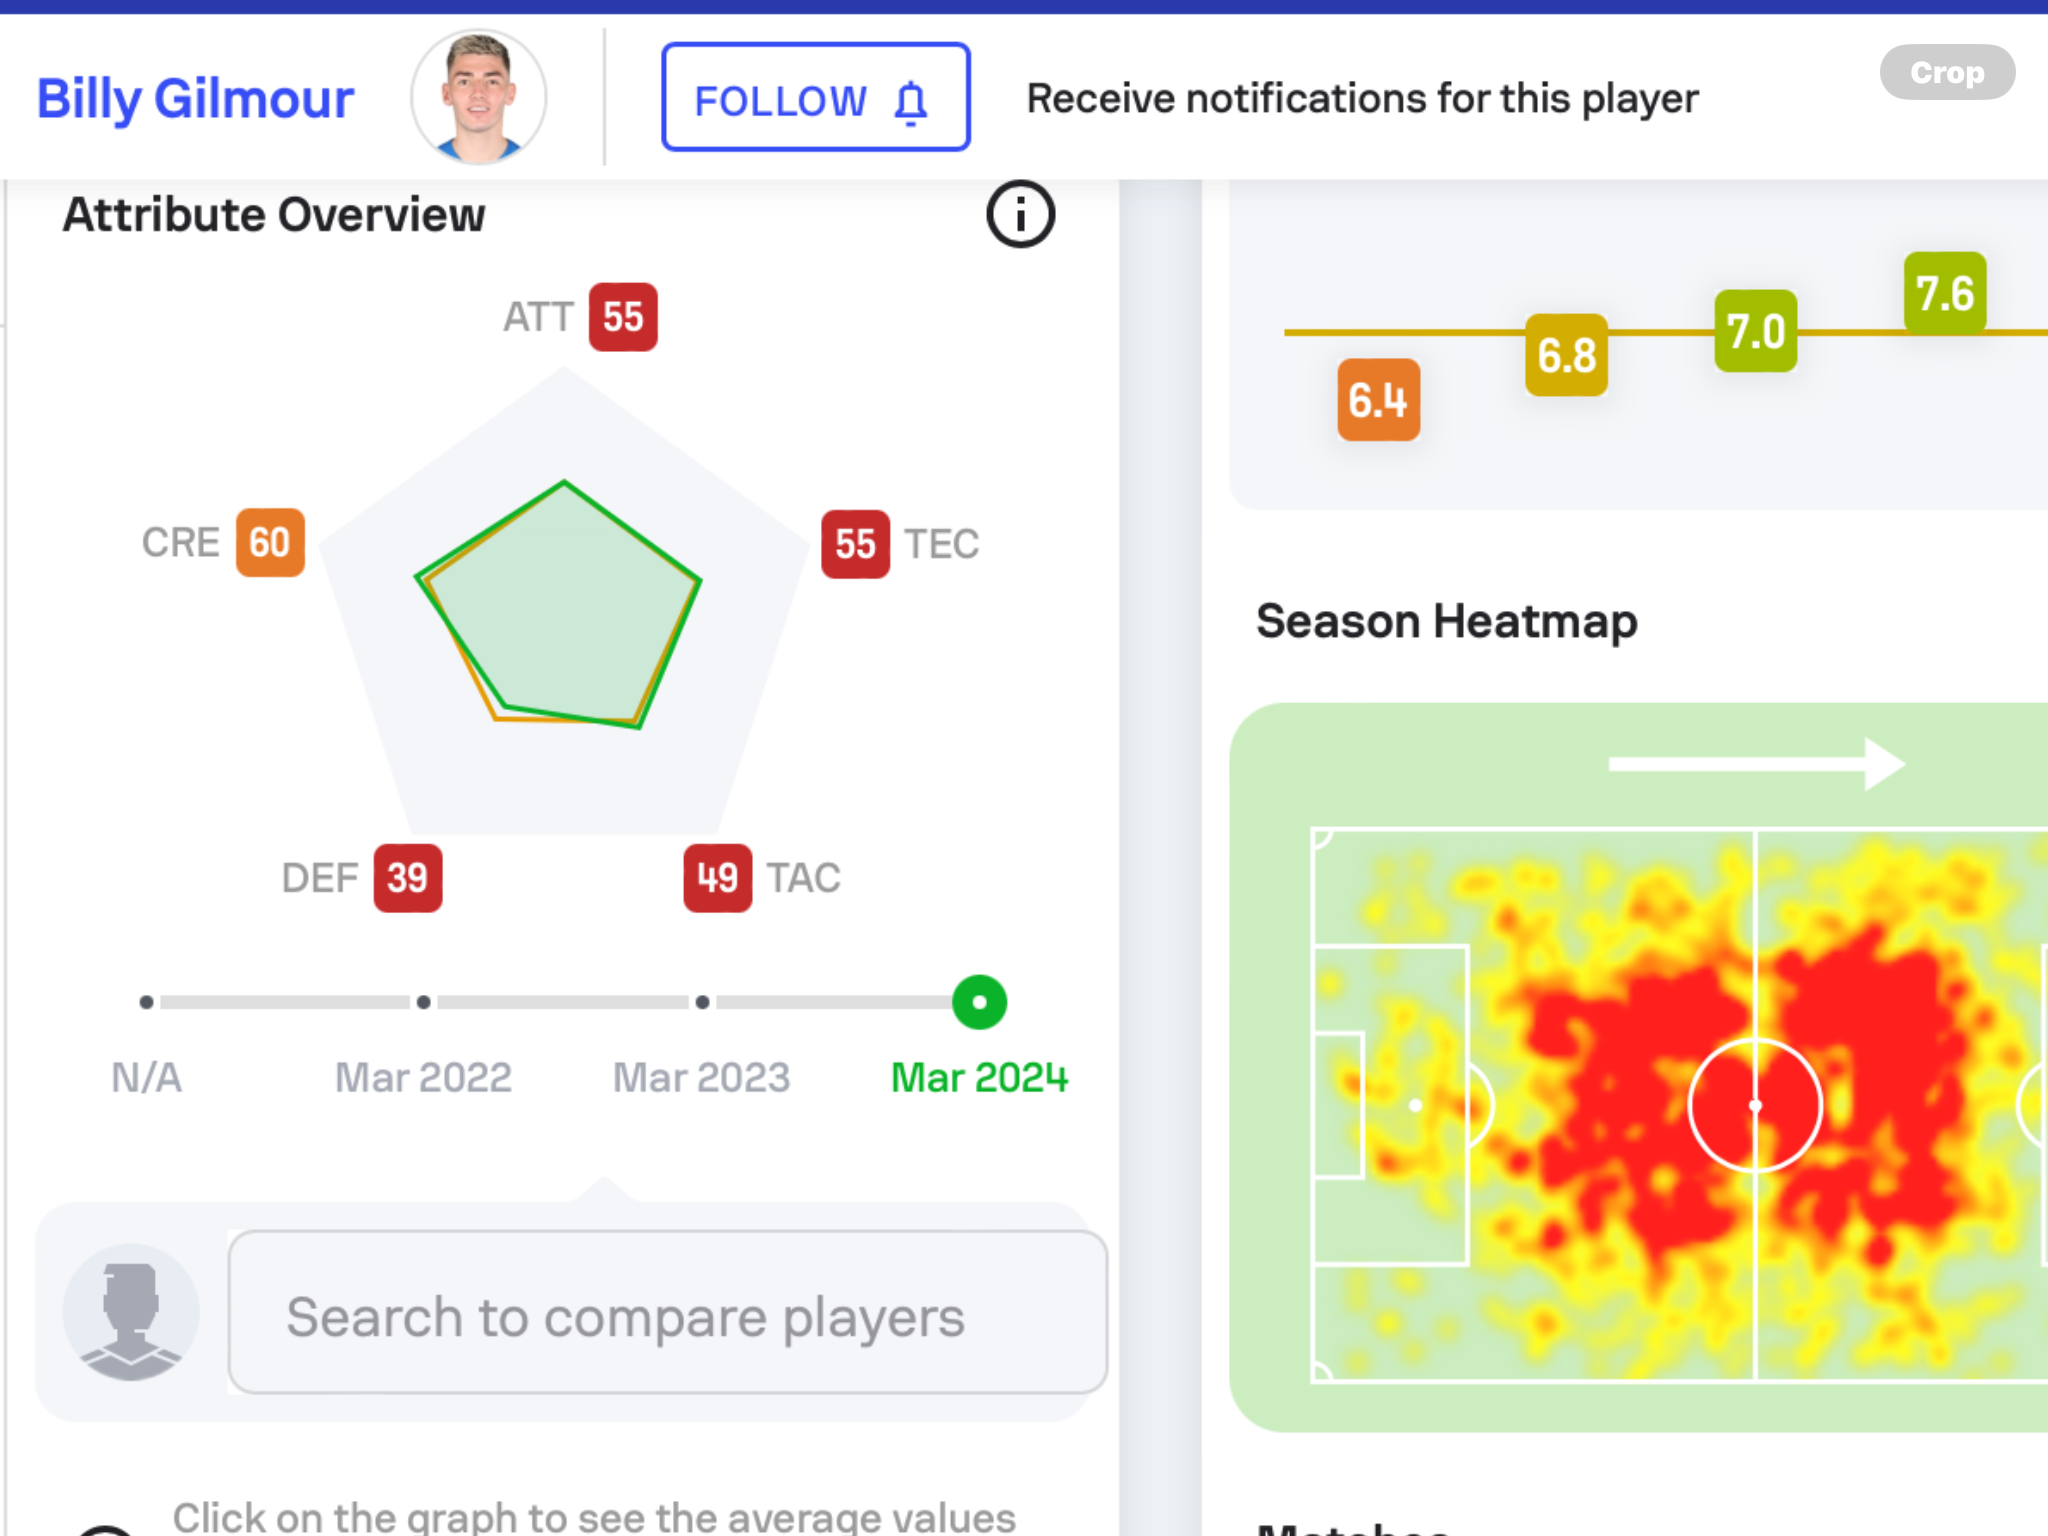Select the Mar 2022 timeline point

tap(424, 1002)
